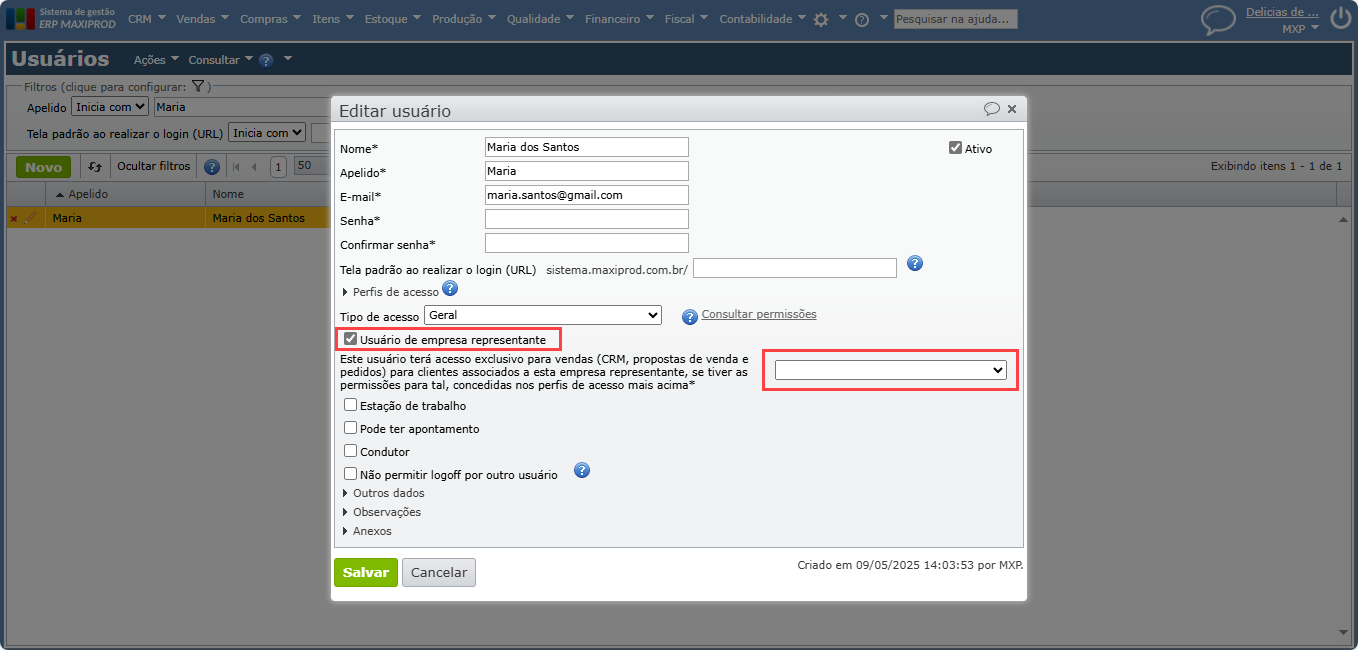The height and width of the screenshot is (650, 1358).
Task: Open dropdown arrow next to top-bar help icon
Action: [x=883, y=18]
